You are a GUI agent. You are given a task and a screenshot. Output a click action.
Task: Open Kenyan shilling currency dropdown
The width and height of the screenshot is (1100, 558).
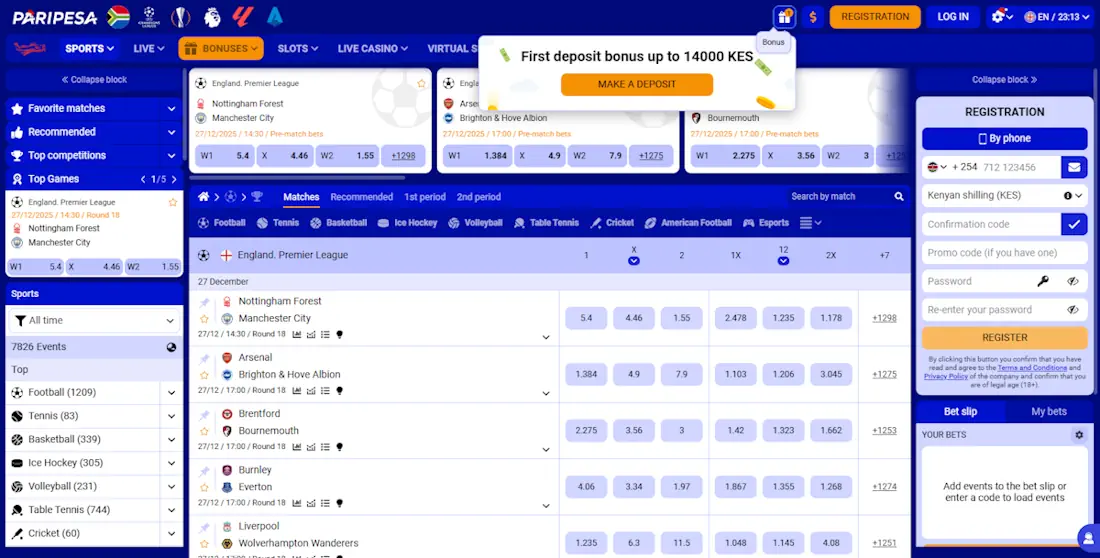point(1005,196)
